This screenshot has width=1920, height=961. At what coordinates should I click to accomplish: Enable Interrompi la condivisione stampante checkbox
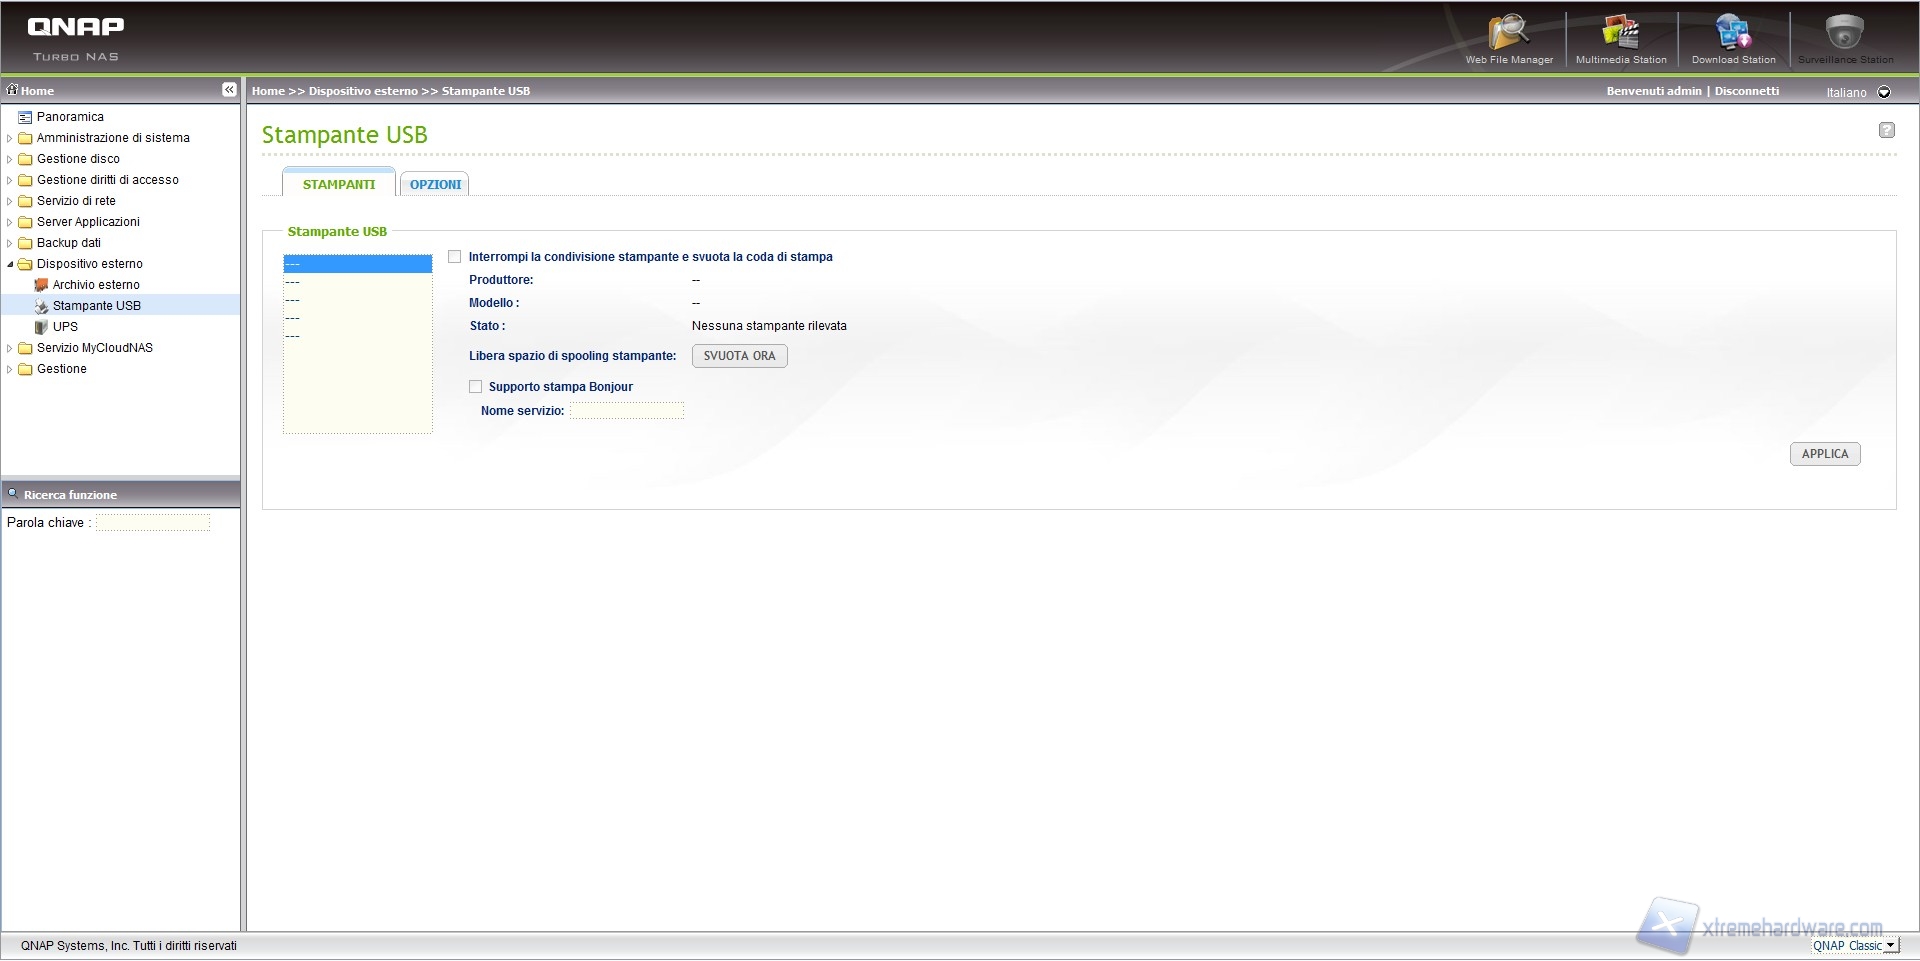tap(455, 257)
